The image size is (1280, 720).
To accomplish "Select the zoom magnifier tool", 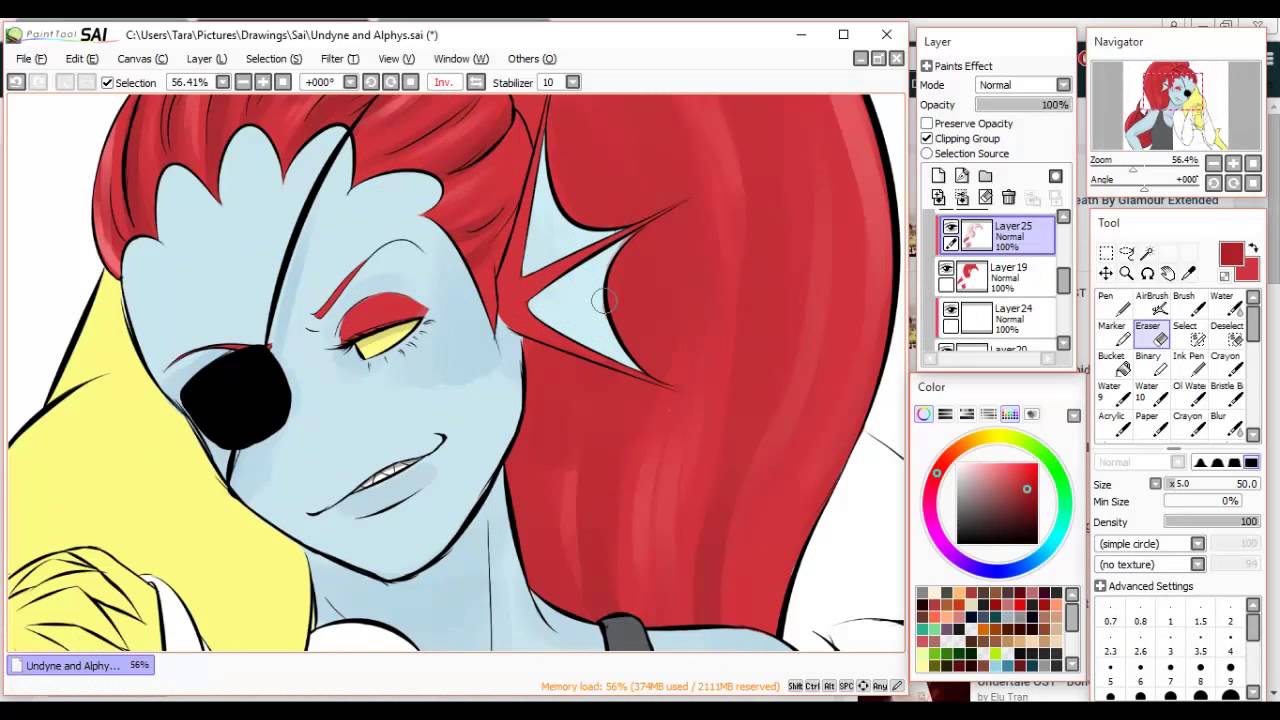I will pos(1127,274).
